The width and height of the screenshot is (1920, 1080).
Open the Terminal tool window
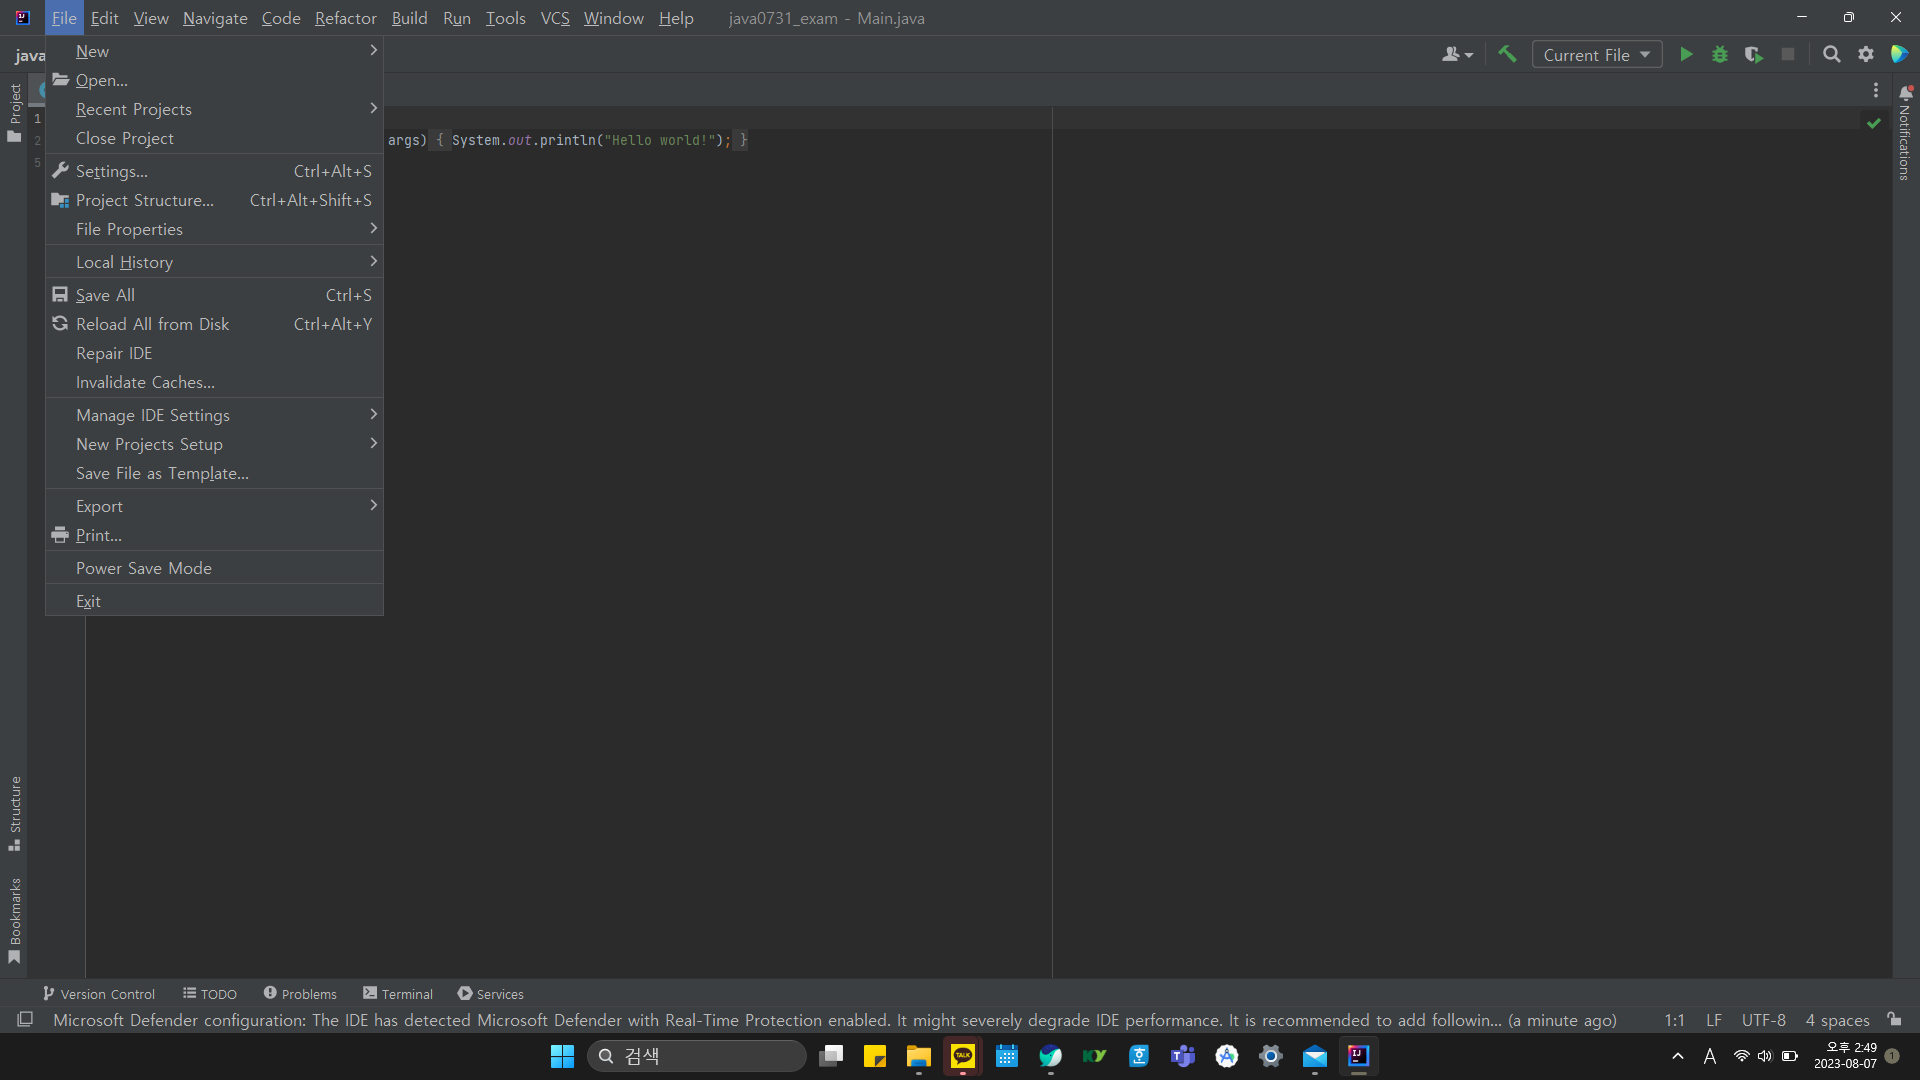click(398, 994)
